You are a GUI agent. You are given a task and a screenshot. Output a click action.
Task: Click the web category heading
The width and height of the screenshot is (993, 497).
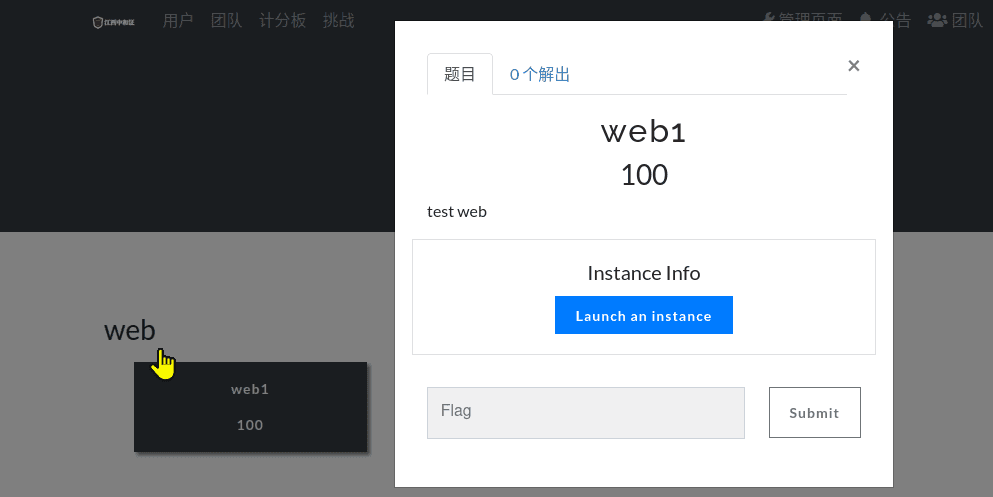click(130, 330)
